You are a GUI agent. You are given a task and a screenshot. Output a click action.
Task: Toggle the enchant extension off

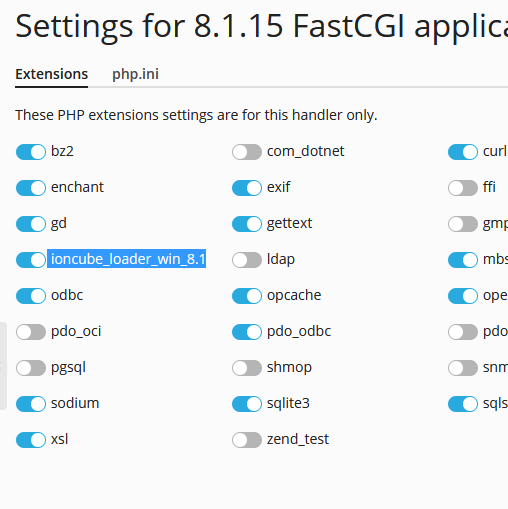[31, 188]
